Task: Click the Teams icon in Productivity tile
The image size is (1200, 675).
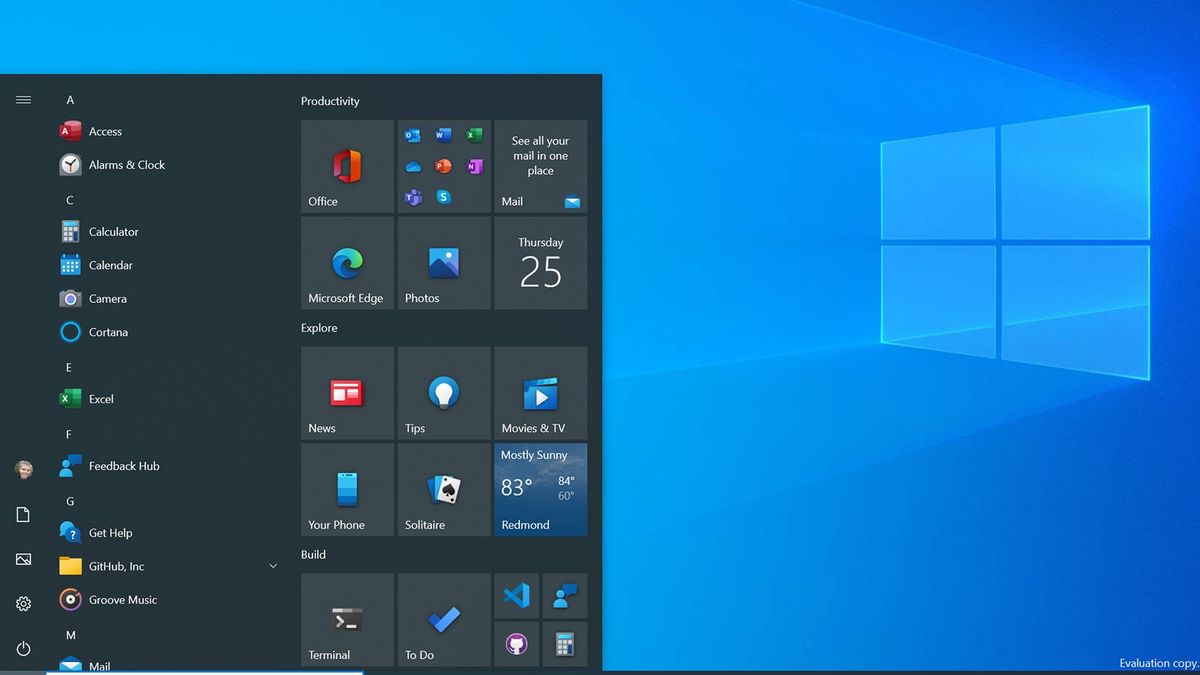Action: pos(413,197)
